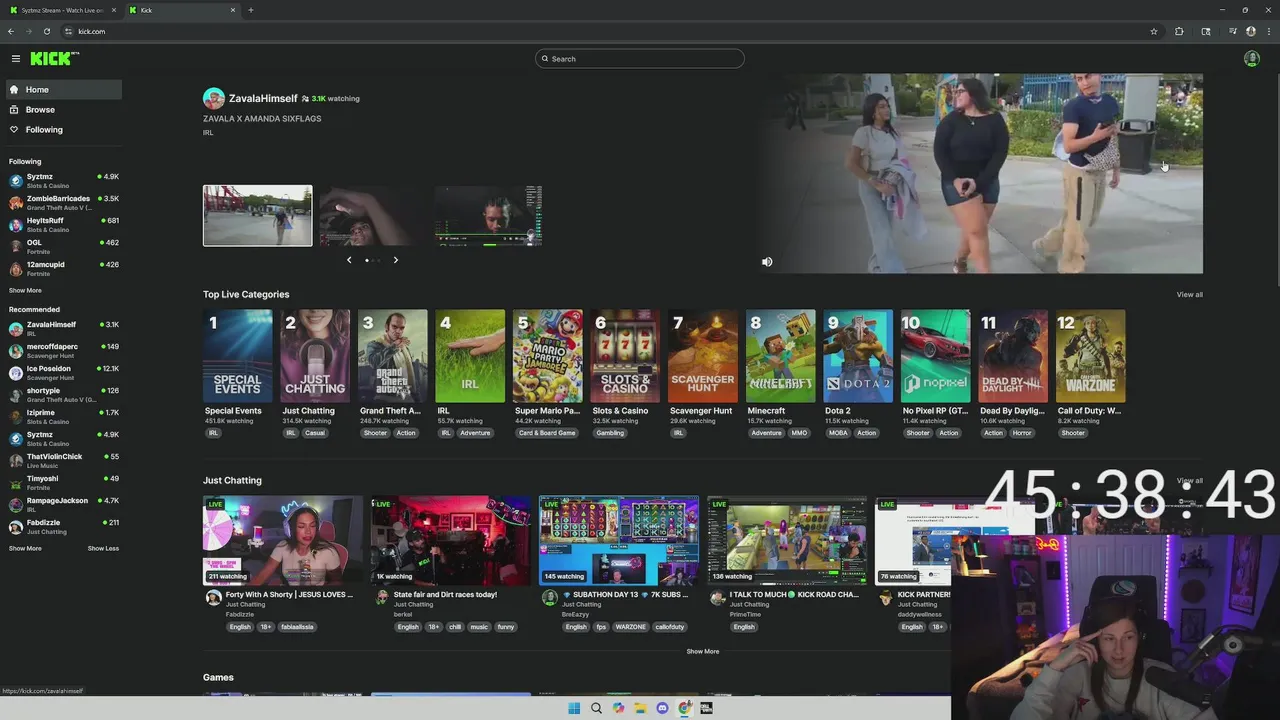Expand Following list with Show More
This screenshot has width=1280, height=720.
pos(25,291)
